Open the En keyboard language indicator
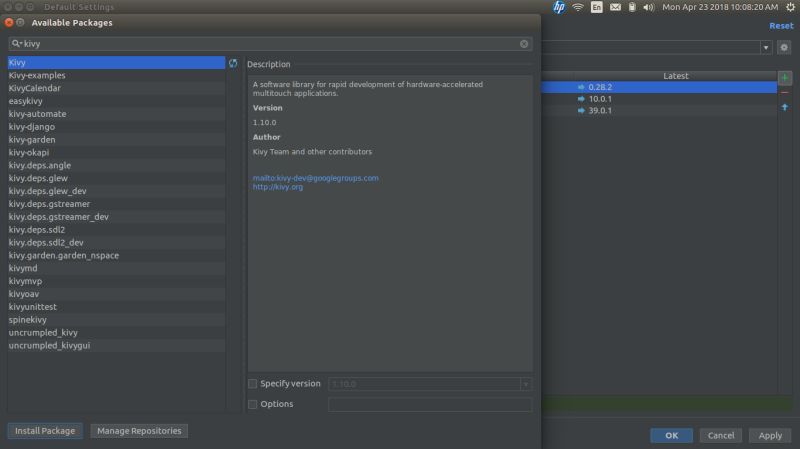 (596, 7)
